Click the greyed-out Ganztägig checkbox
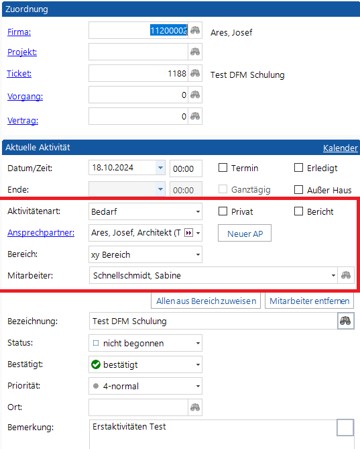360x449 pixels. coord(223,189)
